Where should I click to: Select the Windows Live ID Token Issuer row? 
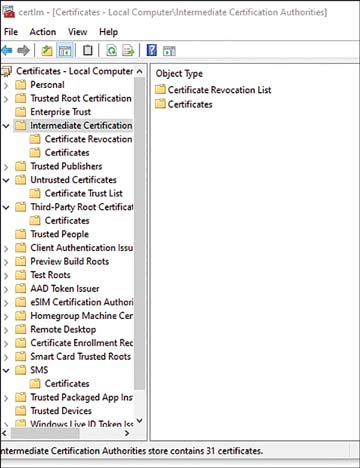coord(82,424)
